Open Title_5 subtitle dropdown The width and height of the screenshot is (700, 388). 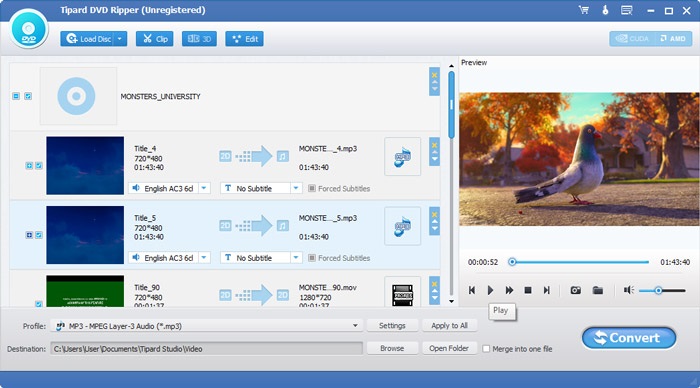[296, 258]
